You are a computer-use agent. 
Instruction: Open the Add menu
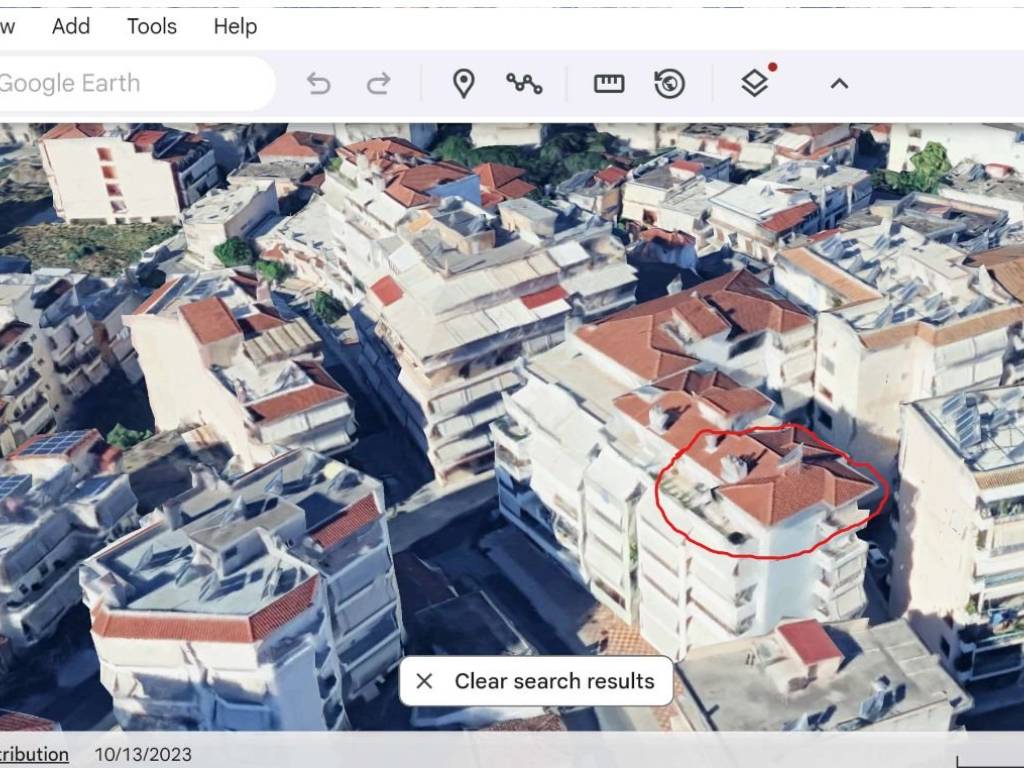(71, 27)
